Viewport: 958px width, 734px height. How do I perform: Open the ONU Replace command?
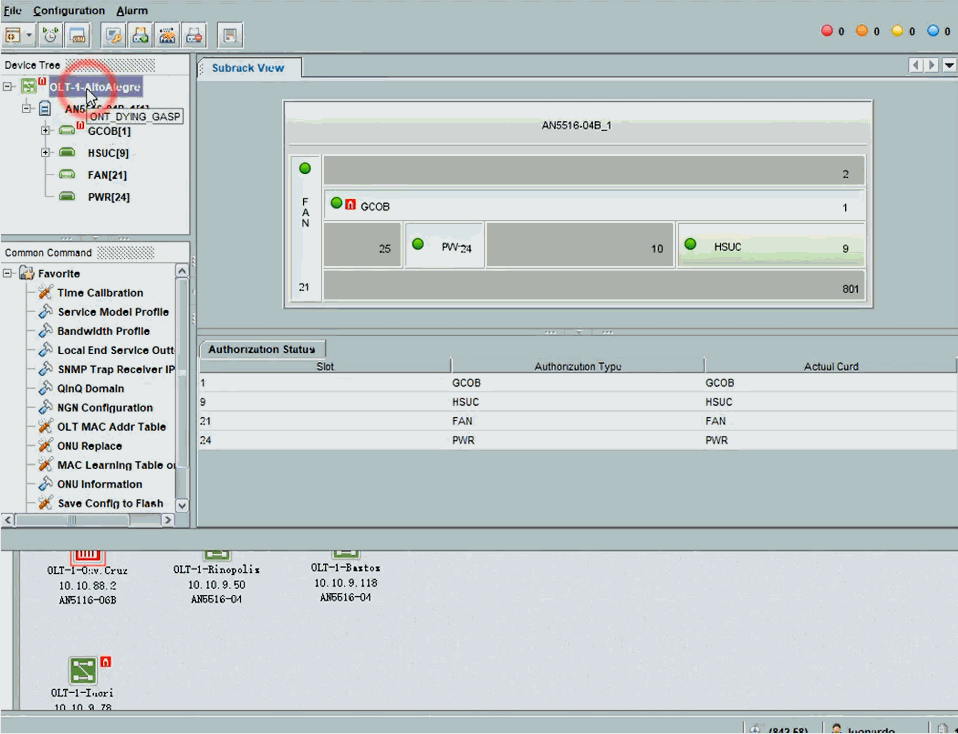pos(90,446)
